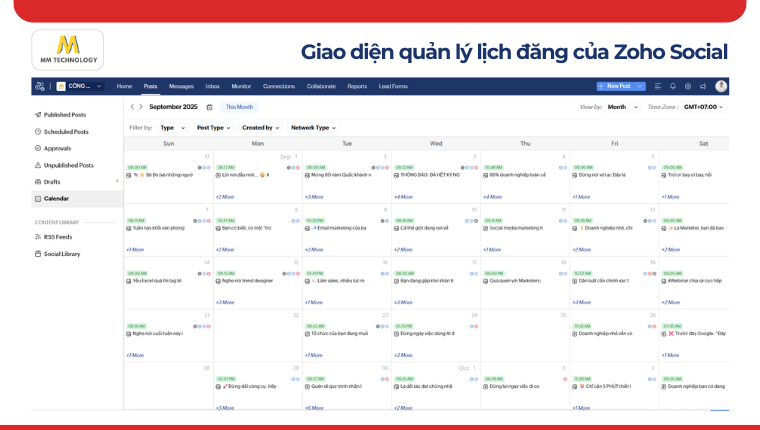The height and width of the screenshot is (430, 760).
Task: Open the View by Month dropdown
Action: 623,107
